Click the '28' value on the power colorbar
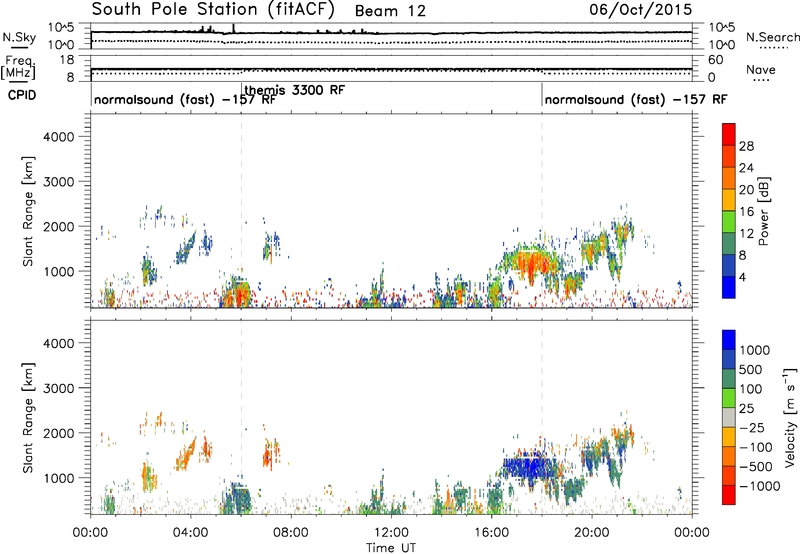Screen dimensions: 800x554 click(746, 146)
